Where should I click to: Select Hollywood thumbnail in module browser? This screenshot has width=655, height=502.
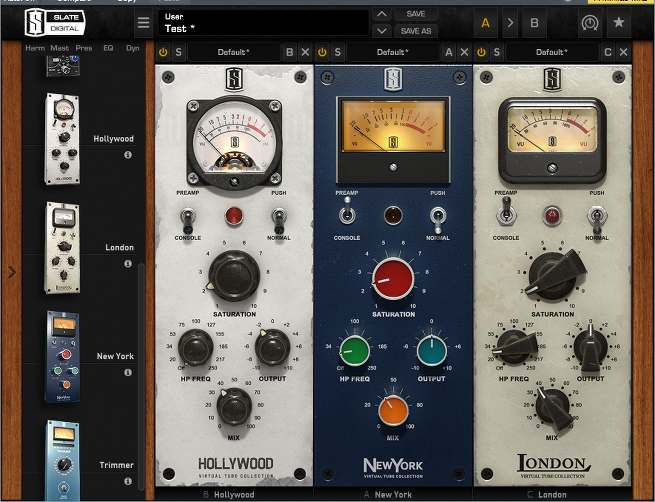[x=62, y=139]
